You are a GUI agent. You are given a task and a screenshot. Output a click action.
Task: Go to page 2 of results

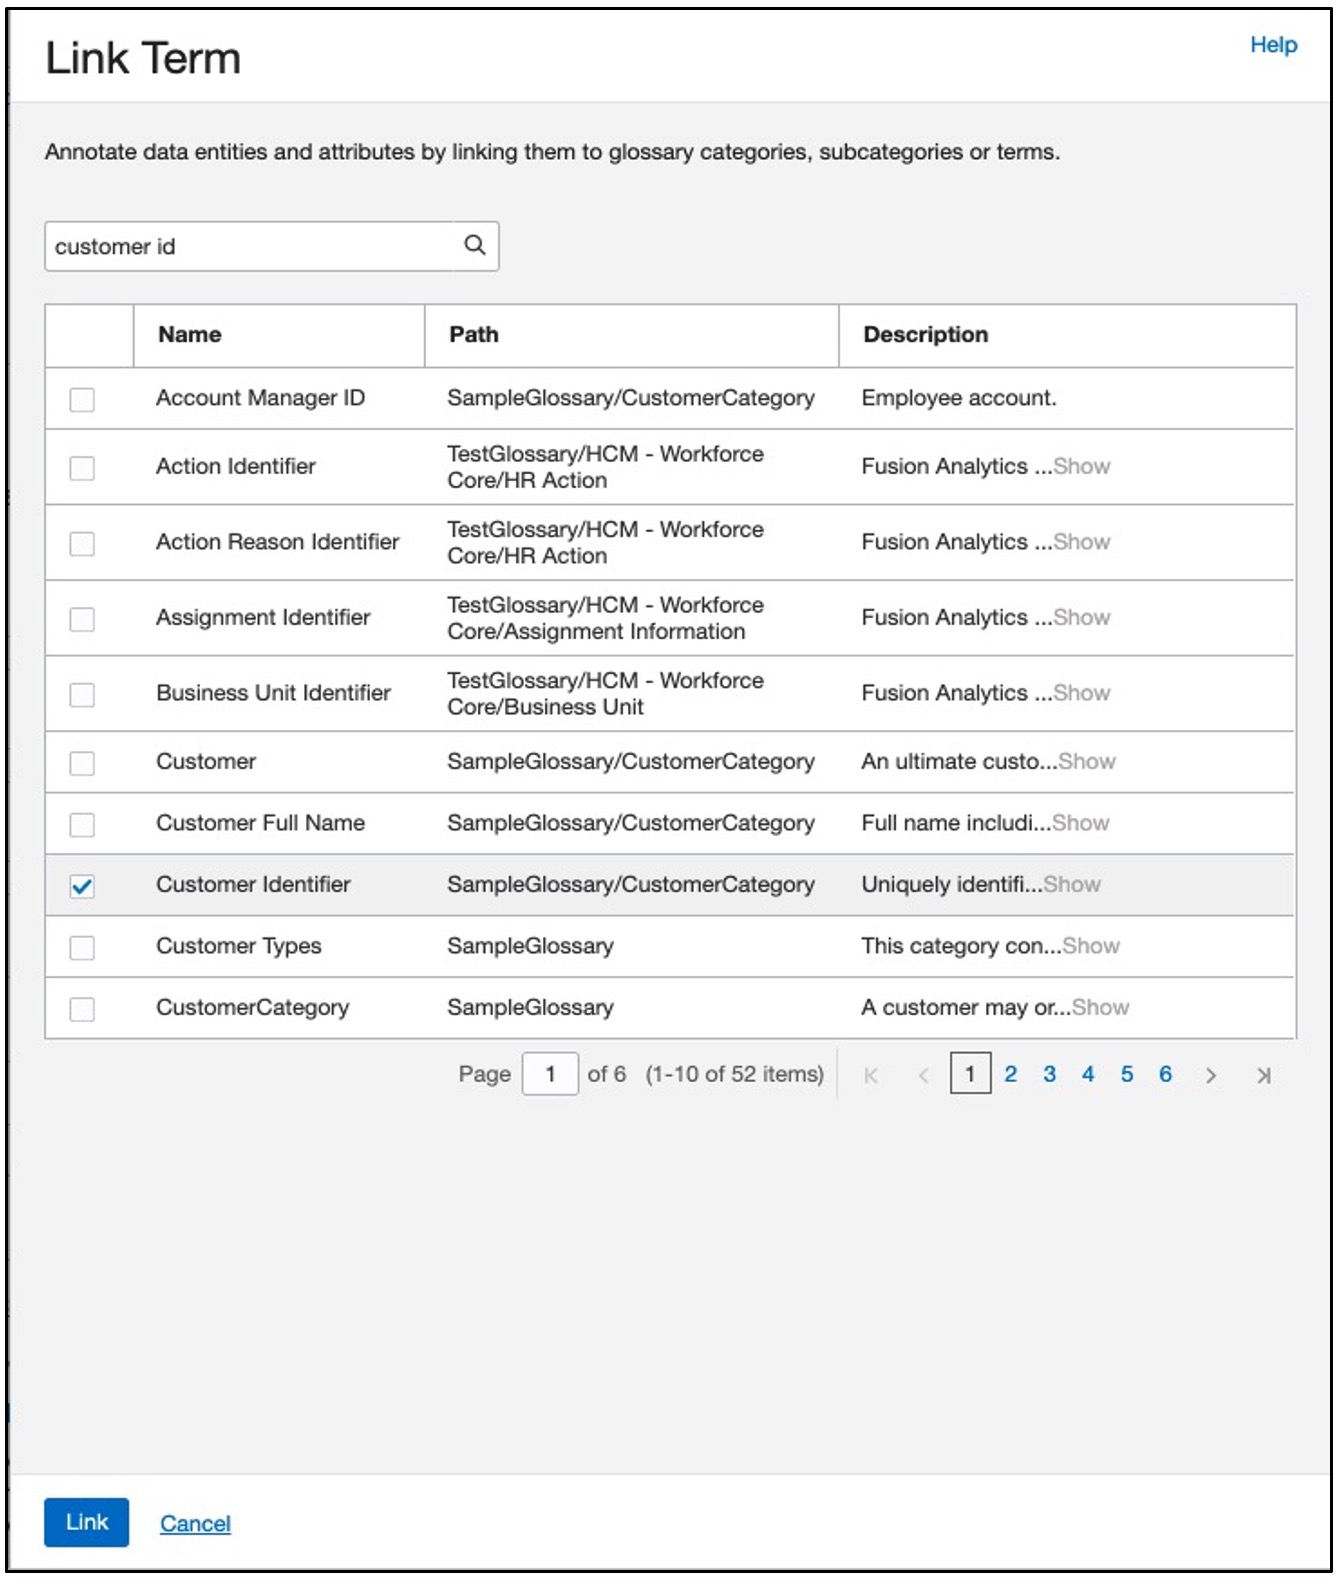(1011, 1074)
